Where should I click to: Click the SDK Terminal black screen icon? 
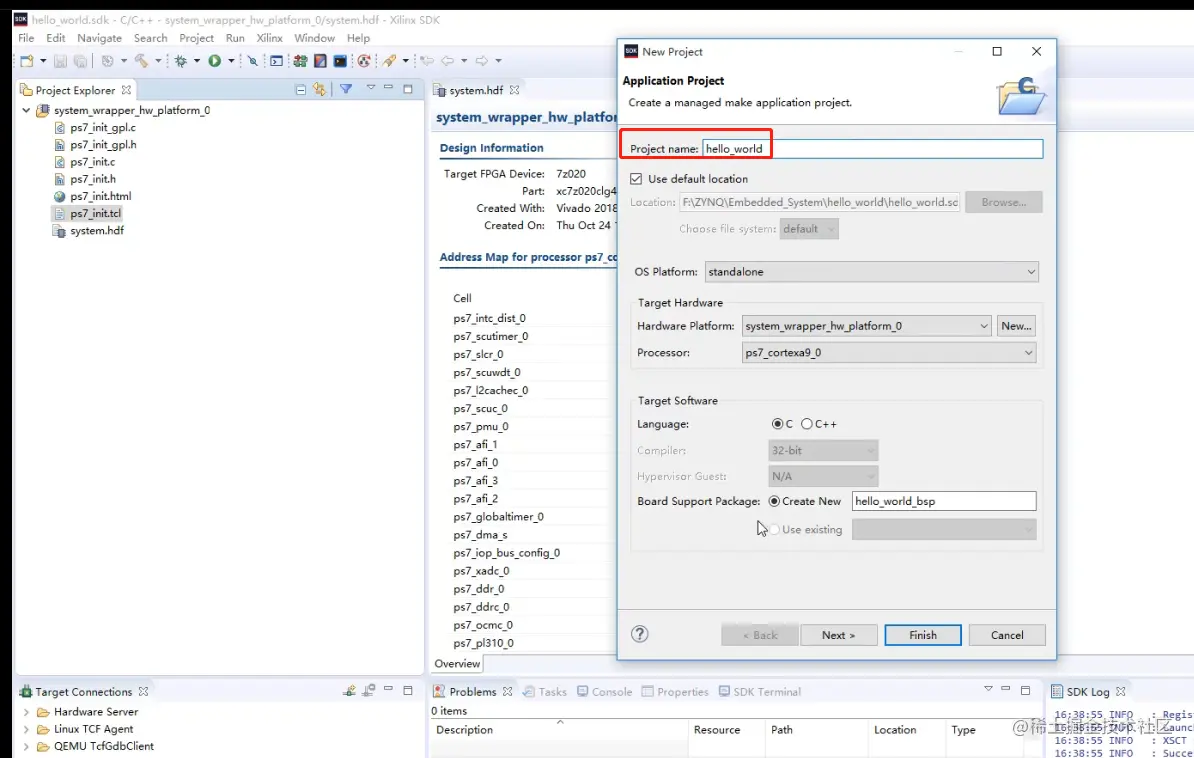(340, 61)
